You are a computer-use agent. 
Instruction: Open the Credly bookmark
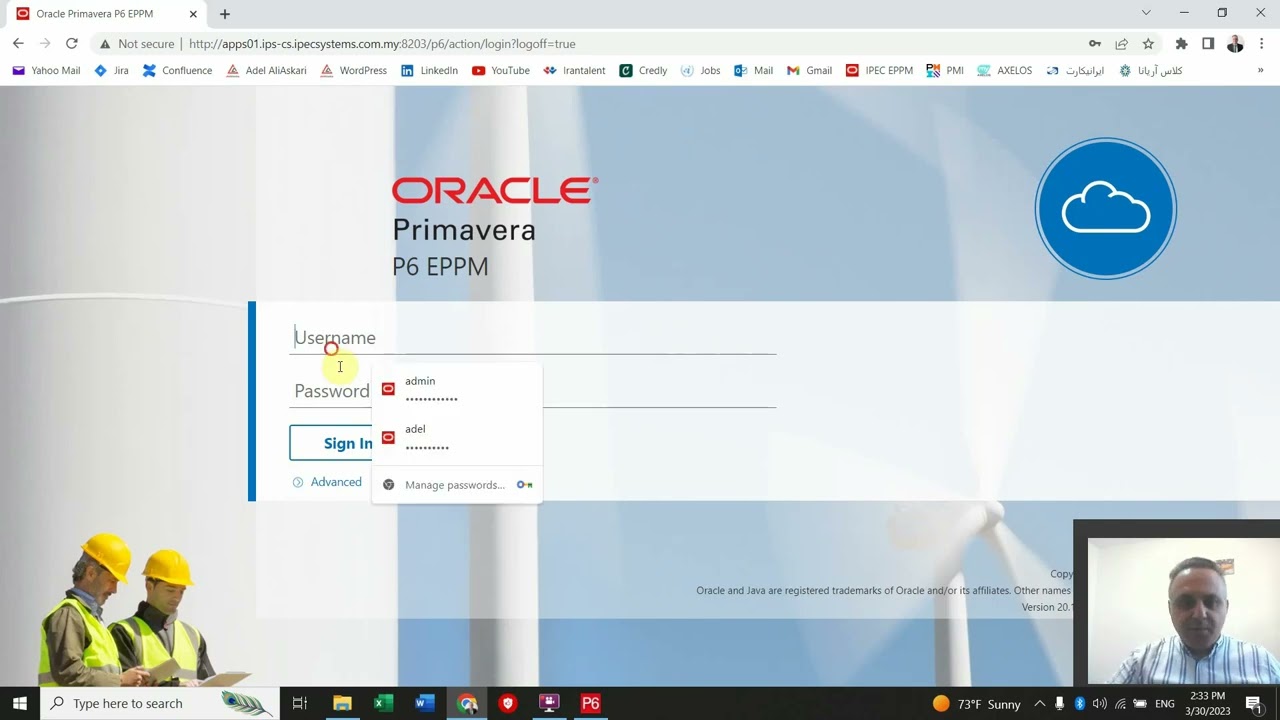(x=643, y=71)
